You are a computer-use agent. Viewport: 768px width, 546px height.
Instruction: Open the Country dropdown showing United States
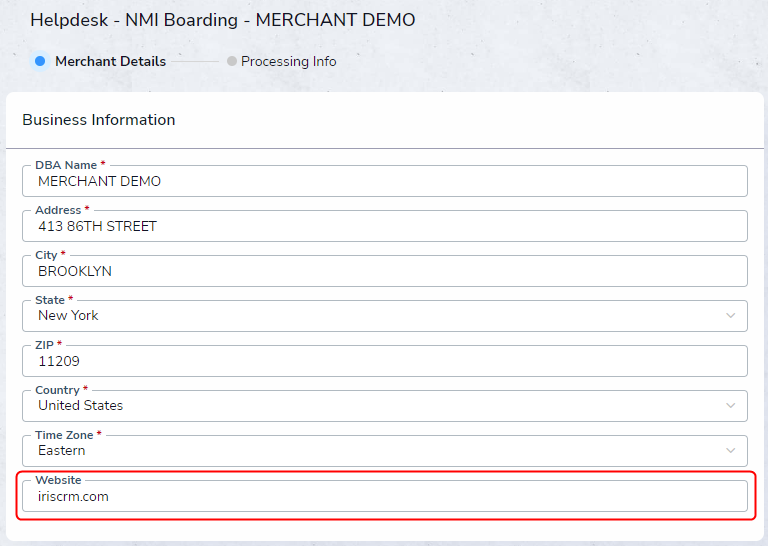(384, 406)
